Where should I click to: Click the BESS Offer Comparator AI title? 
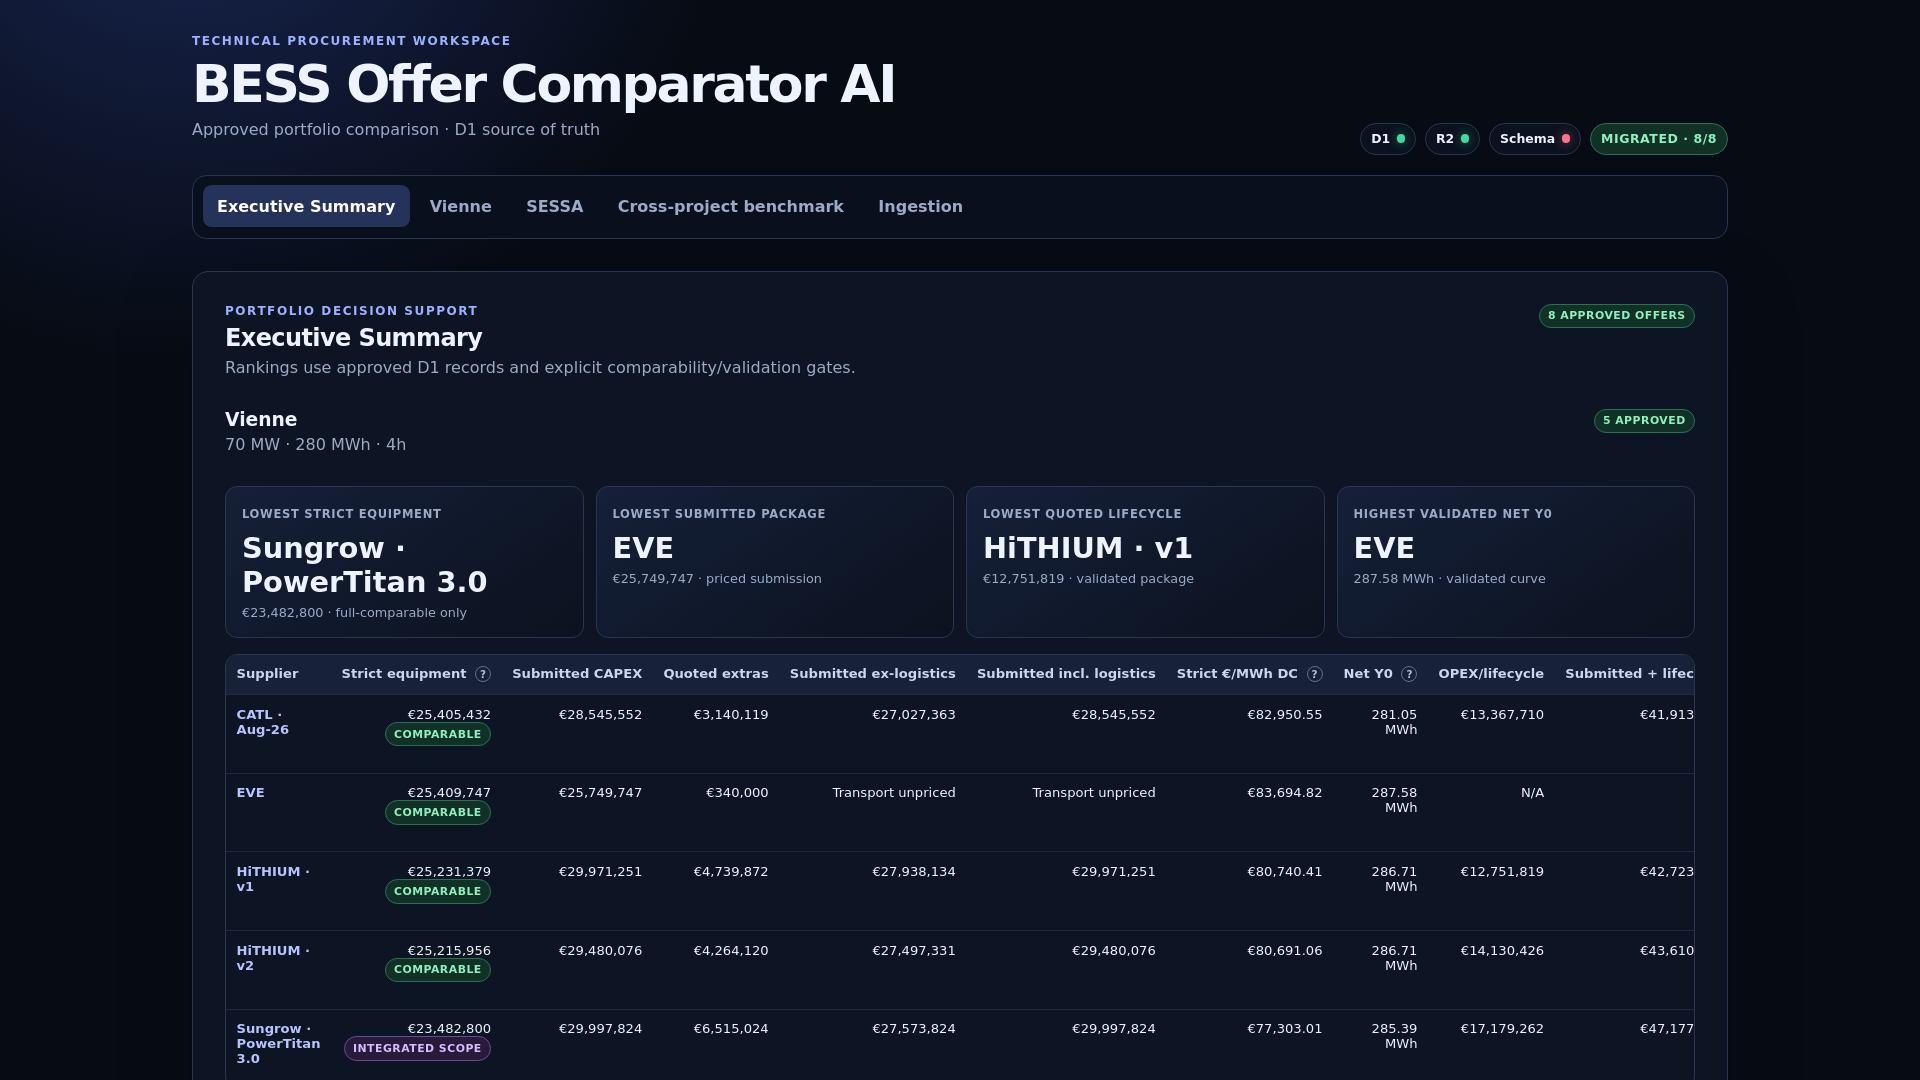pyautogui.click(x=543, y=84)
